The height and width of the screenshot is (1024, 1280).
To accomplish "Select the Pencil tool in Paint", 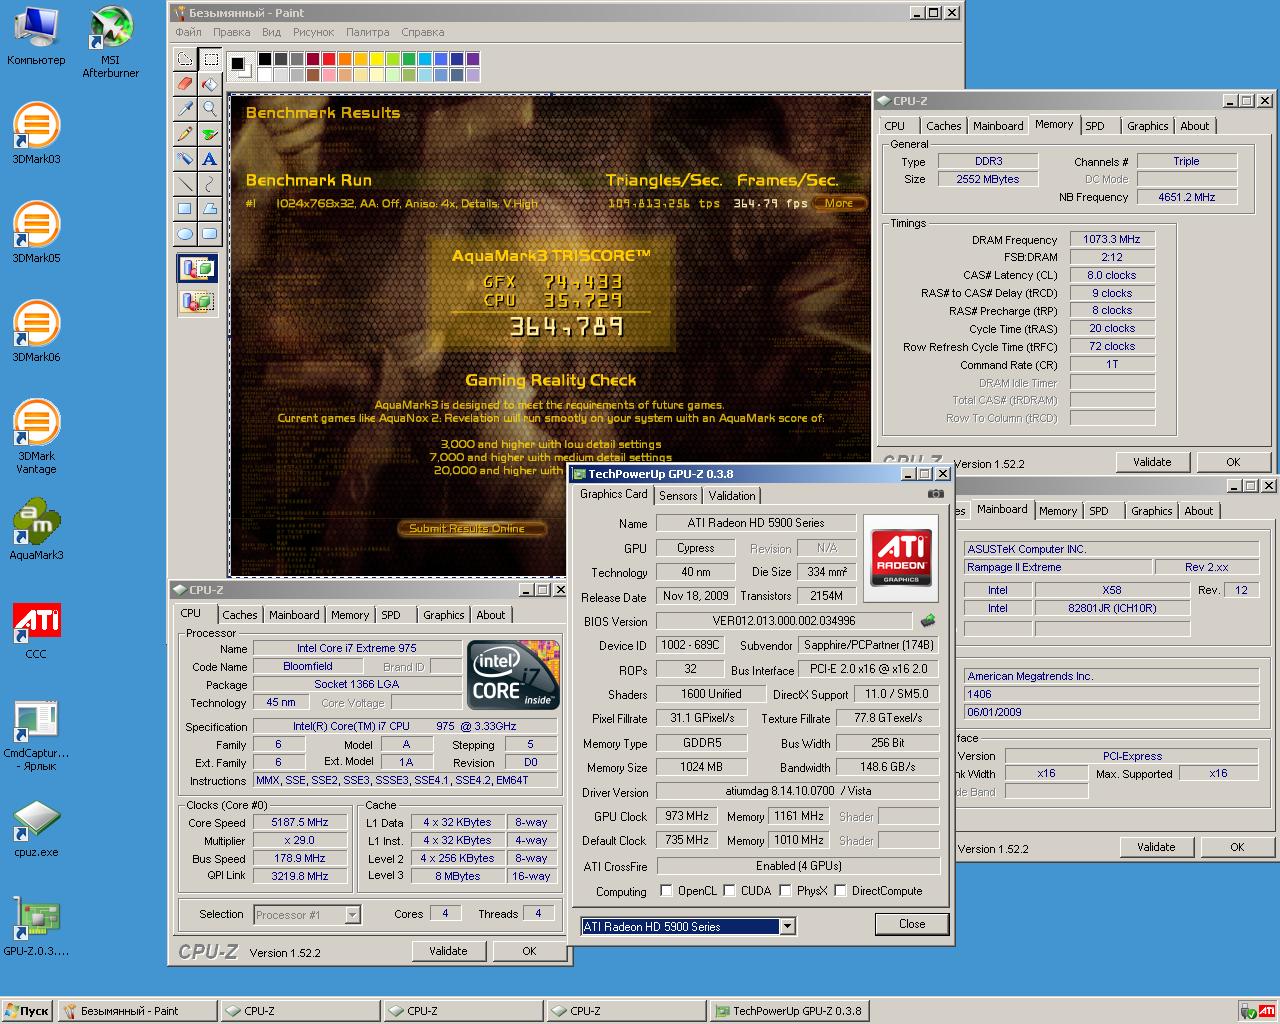I will [x=185, y=134].
